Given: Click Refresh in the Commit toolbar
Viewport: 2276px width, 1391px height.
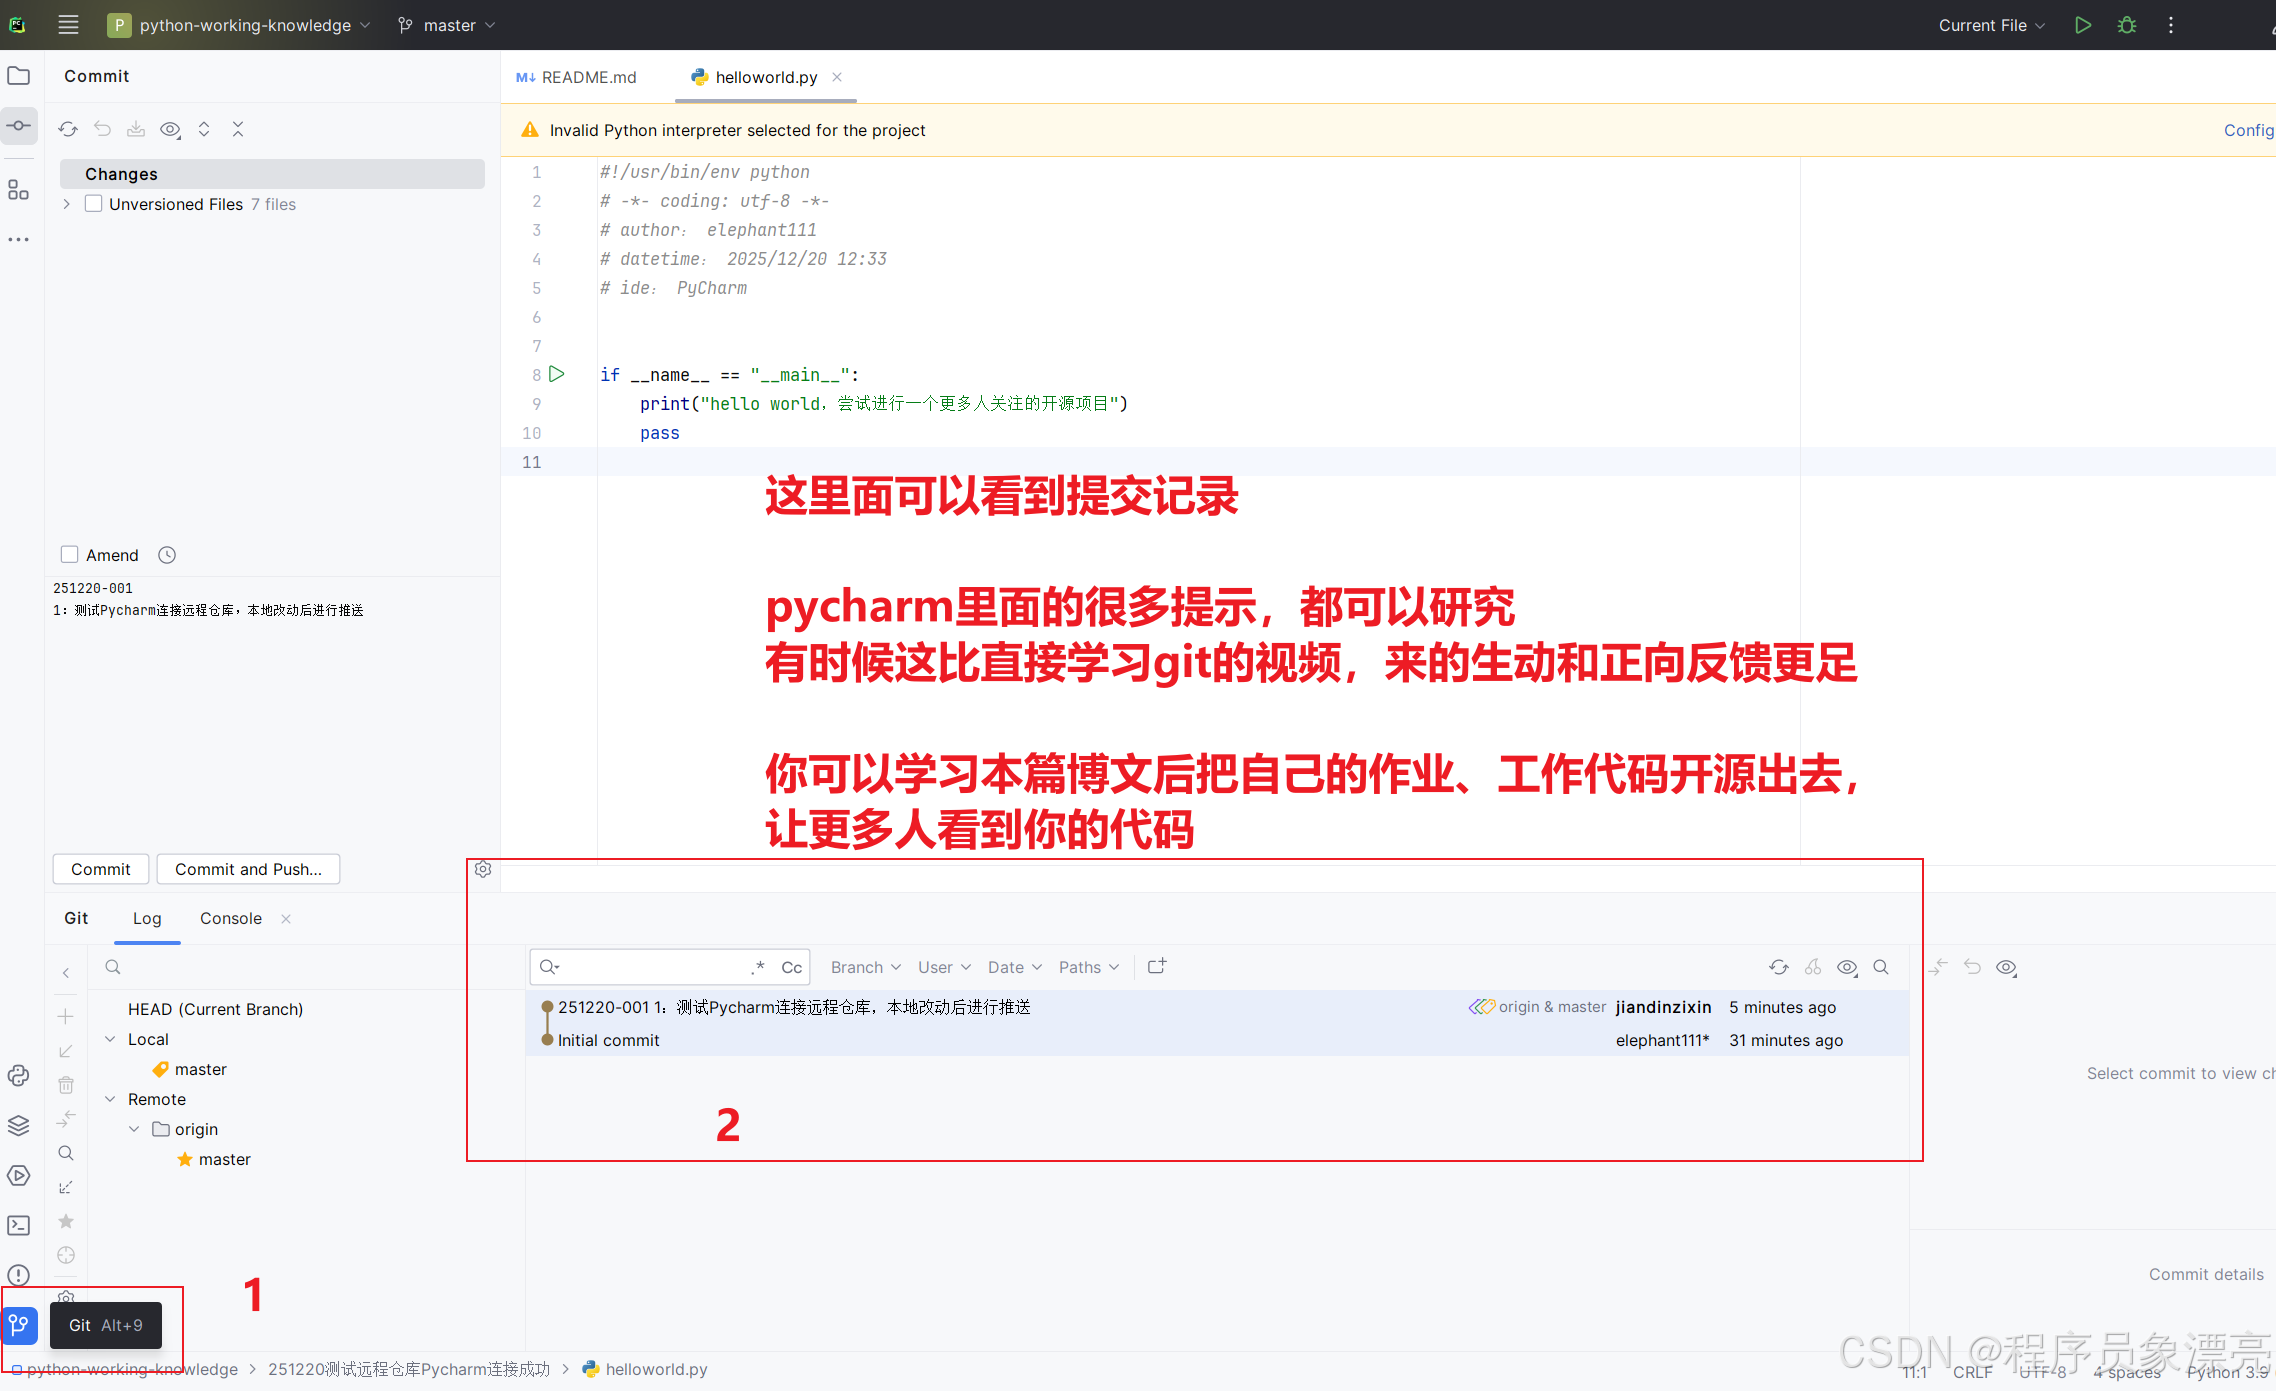Looking at the screenshot, I should (68, 129).
